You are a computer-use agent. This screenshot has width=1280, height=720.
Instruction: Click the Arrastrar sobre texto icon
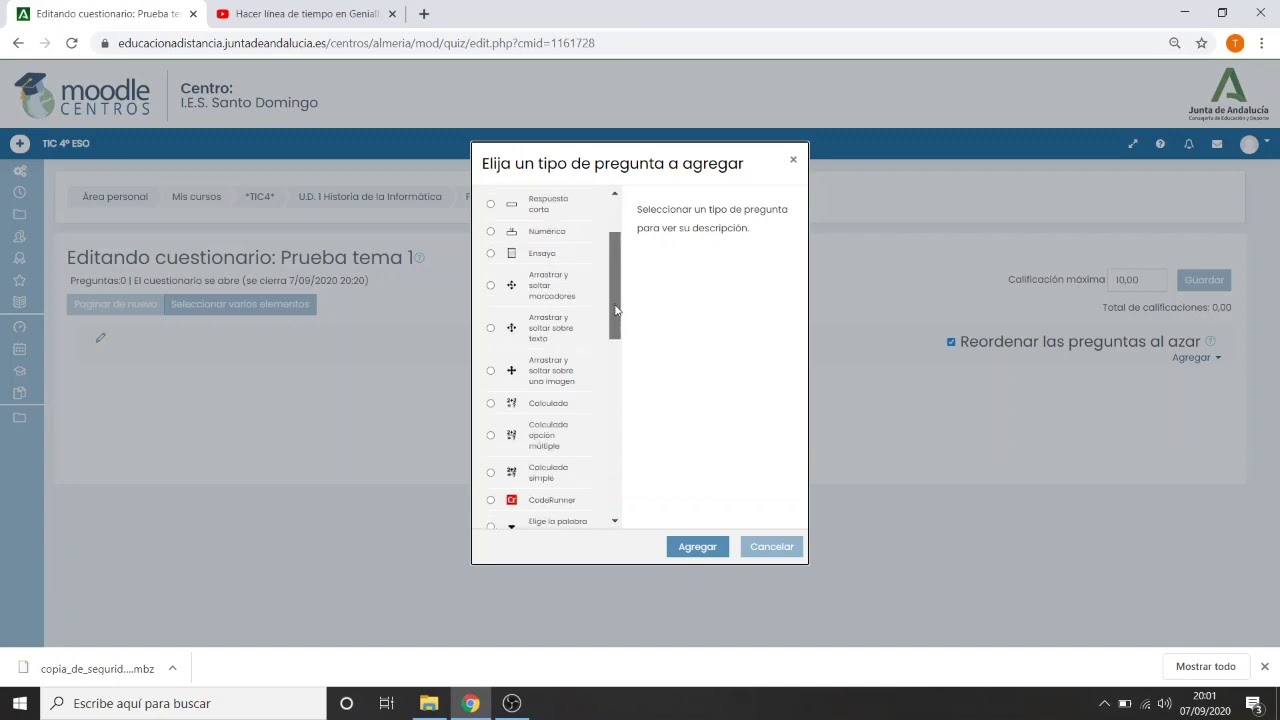511,328
